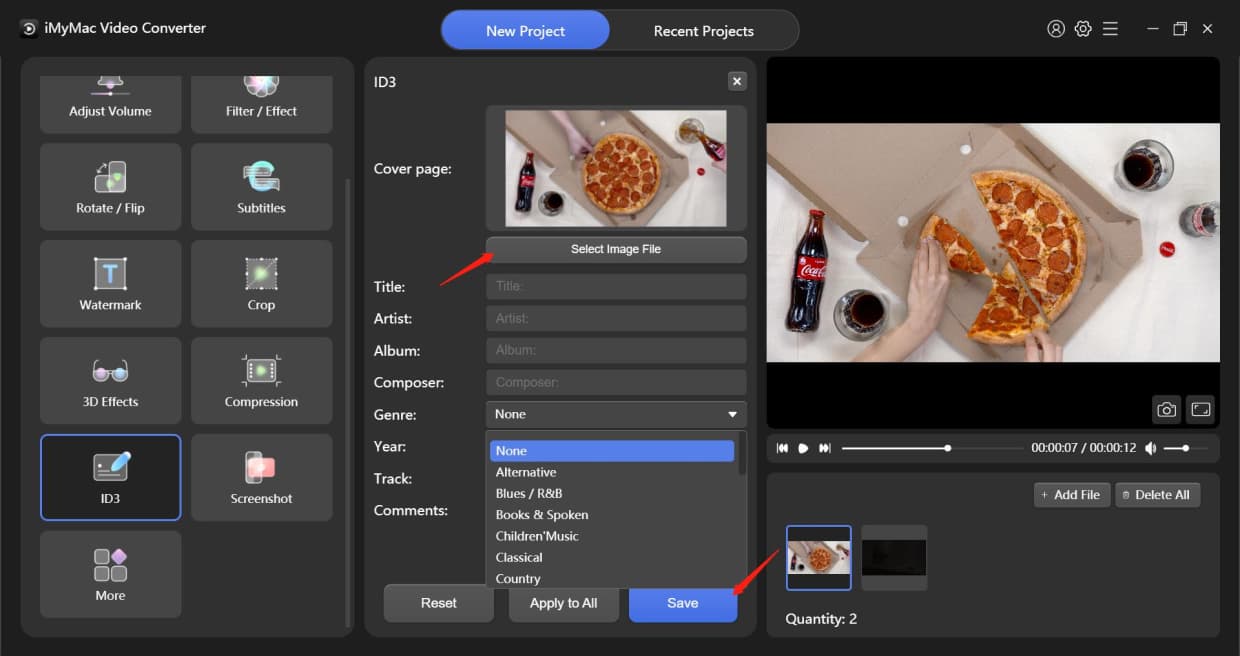Click the Artist input field
This screenshot has height=656, width=1240.
pos(616,318)
